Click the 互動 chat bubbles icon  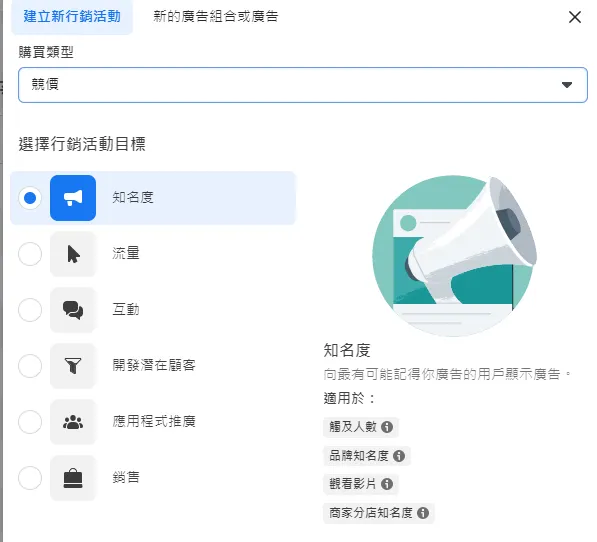pos(73,310)
